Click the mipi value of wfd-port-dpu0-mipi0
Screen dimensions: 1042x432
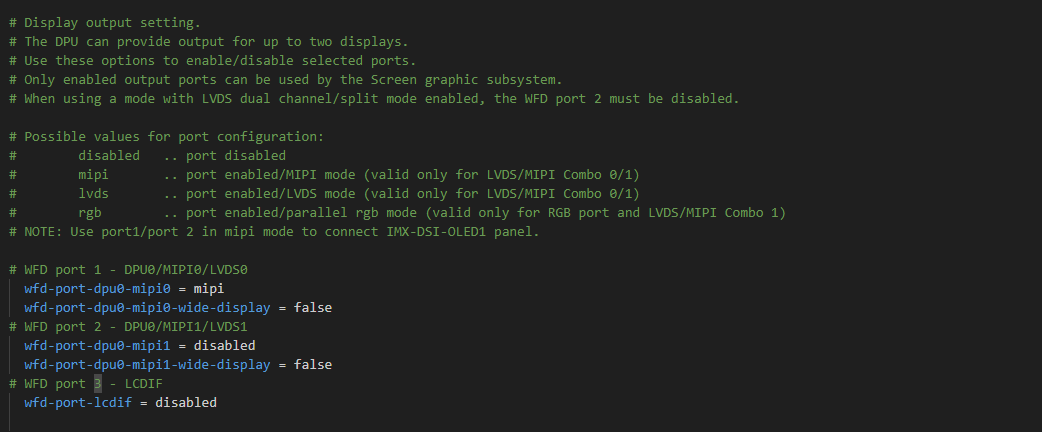210,289
